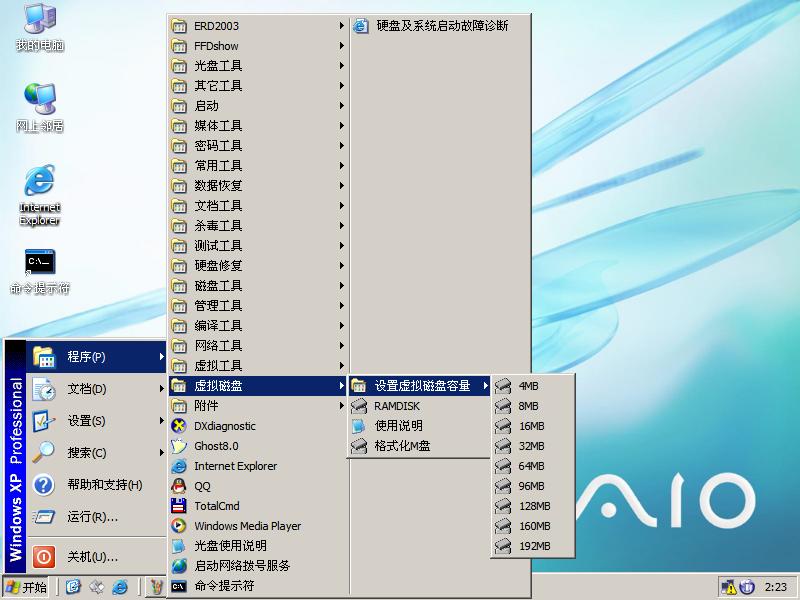Expand the FFDshow submenu arrow
The width and height of the screenshot is (800, 600).
coord(341,45)
